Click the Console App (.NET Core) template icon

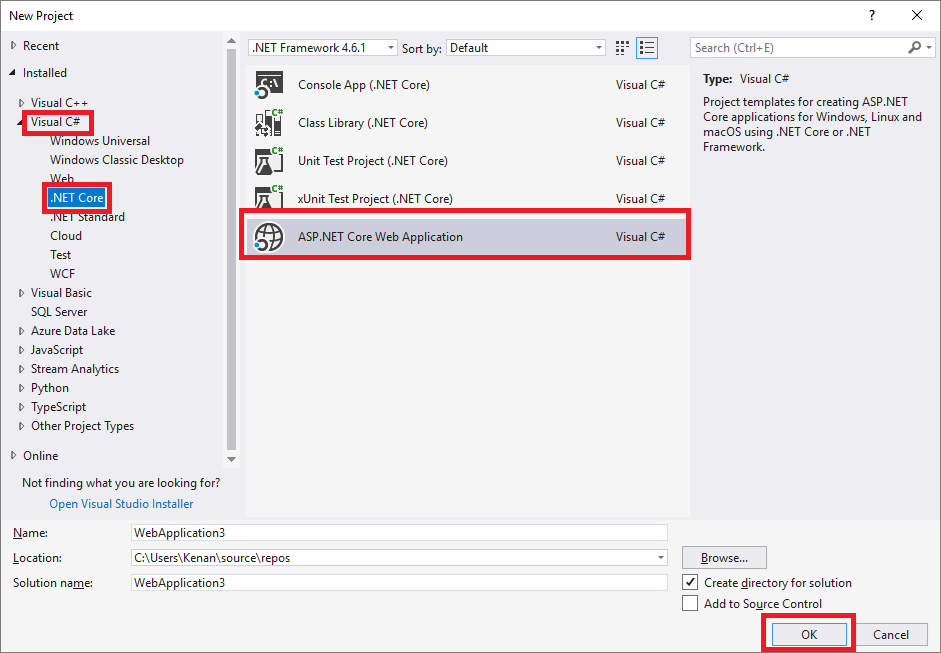click(268, 85)
